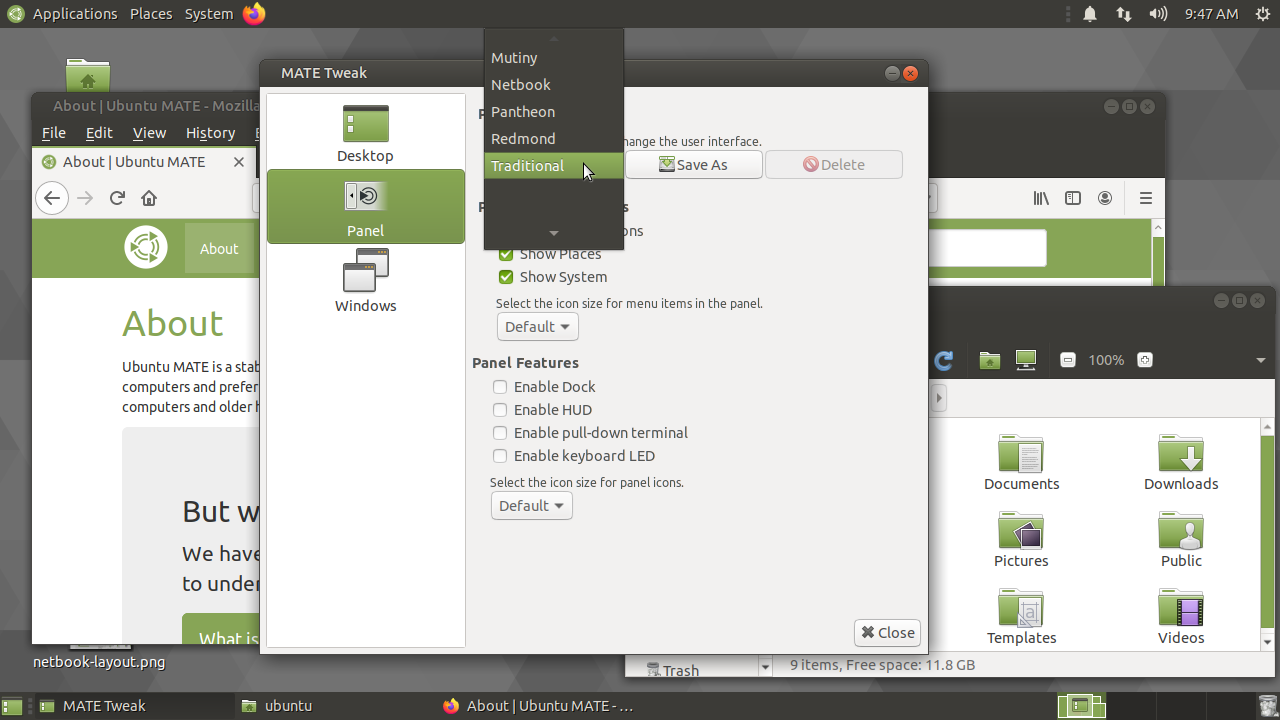Zoom in in file manager
1280x720 pixels.
[1145, 360]
